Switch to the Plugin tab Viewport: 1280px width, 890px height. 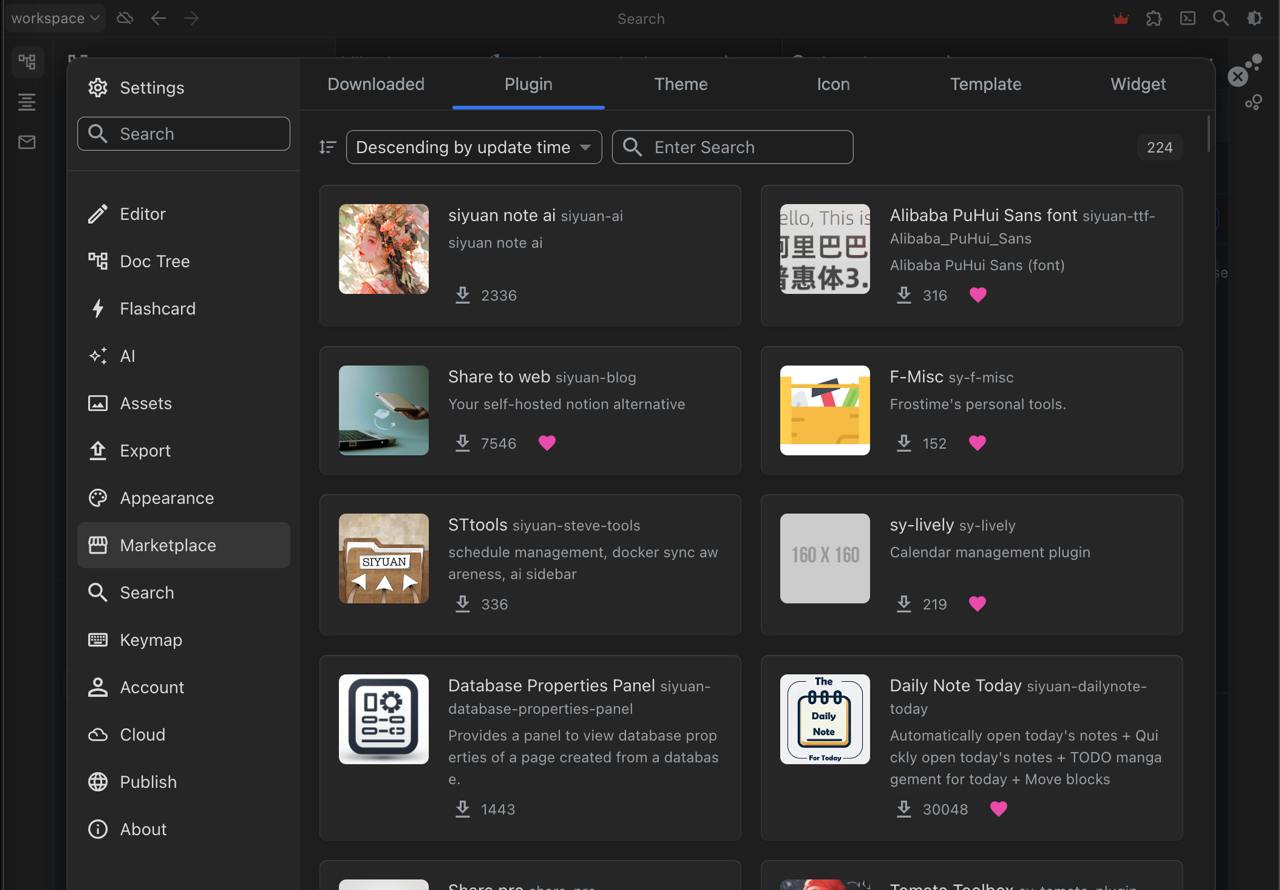tap(528, 84)
